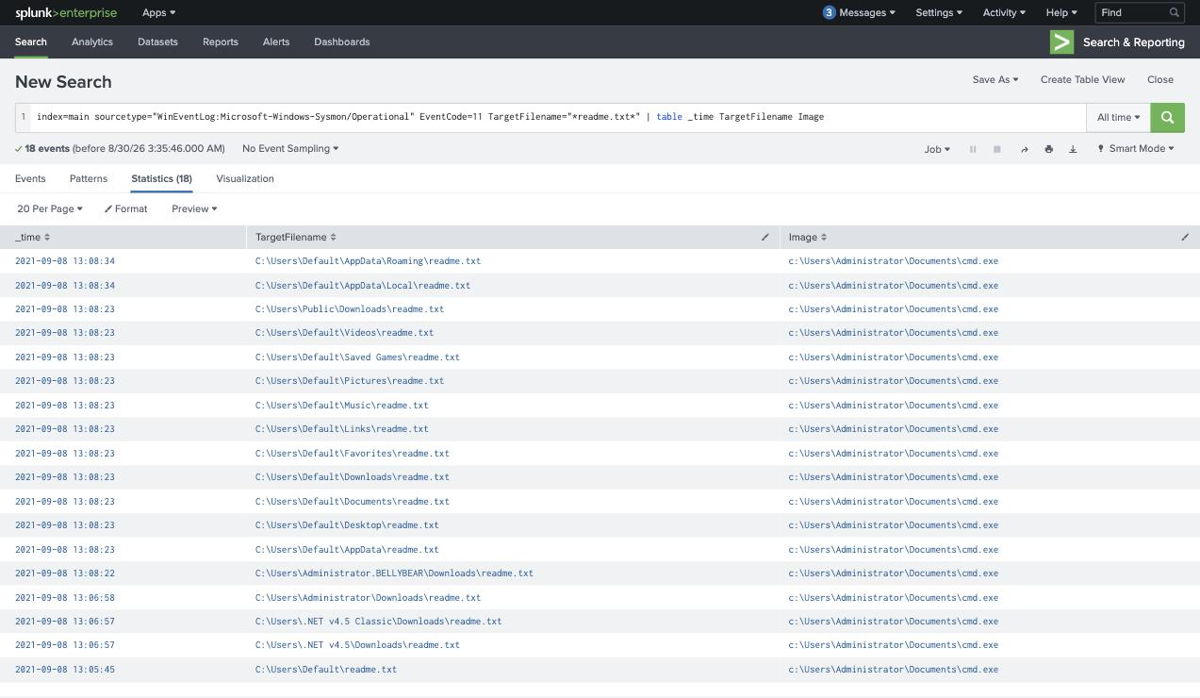Expand No Event Sampling dropdown
Image resolution: width=1200 pixels, height=698 pixels.
(x=290, y=149)
